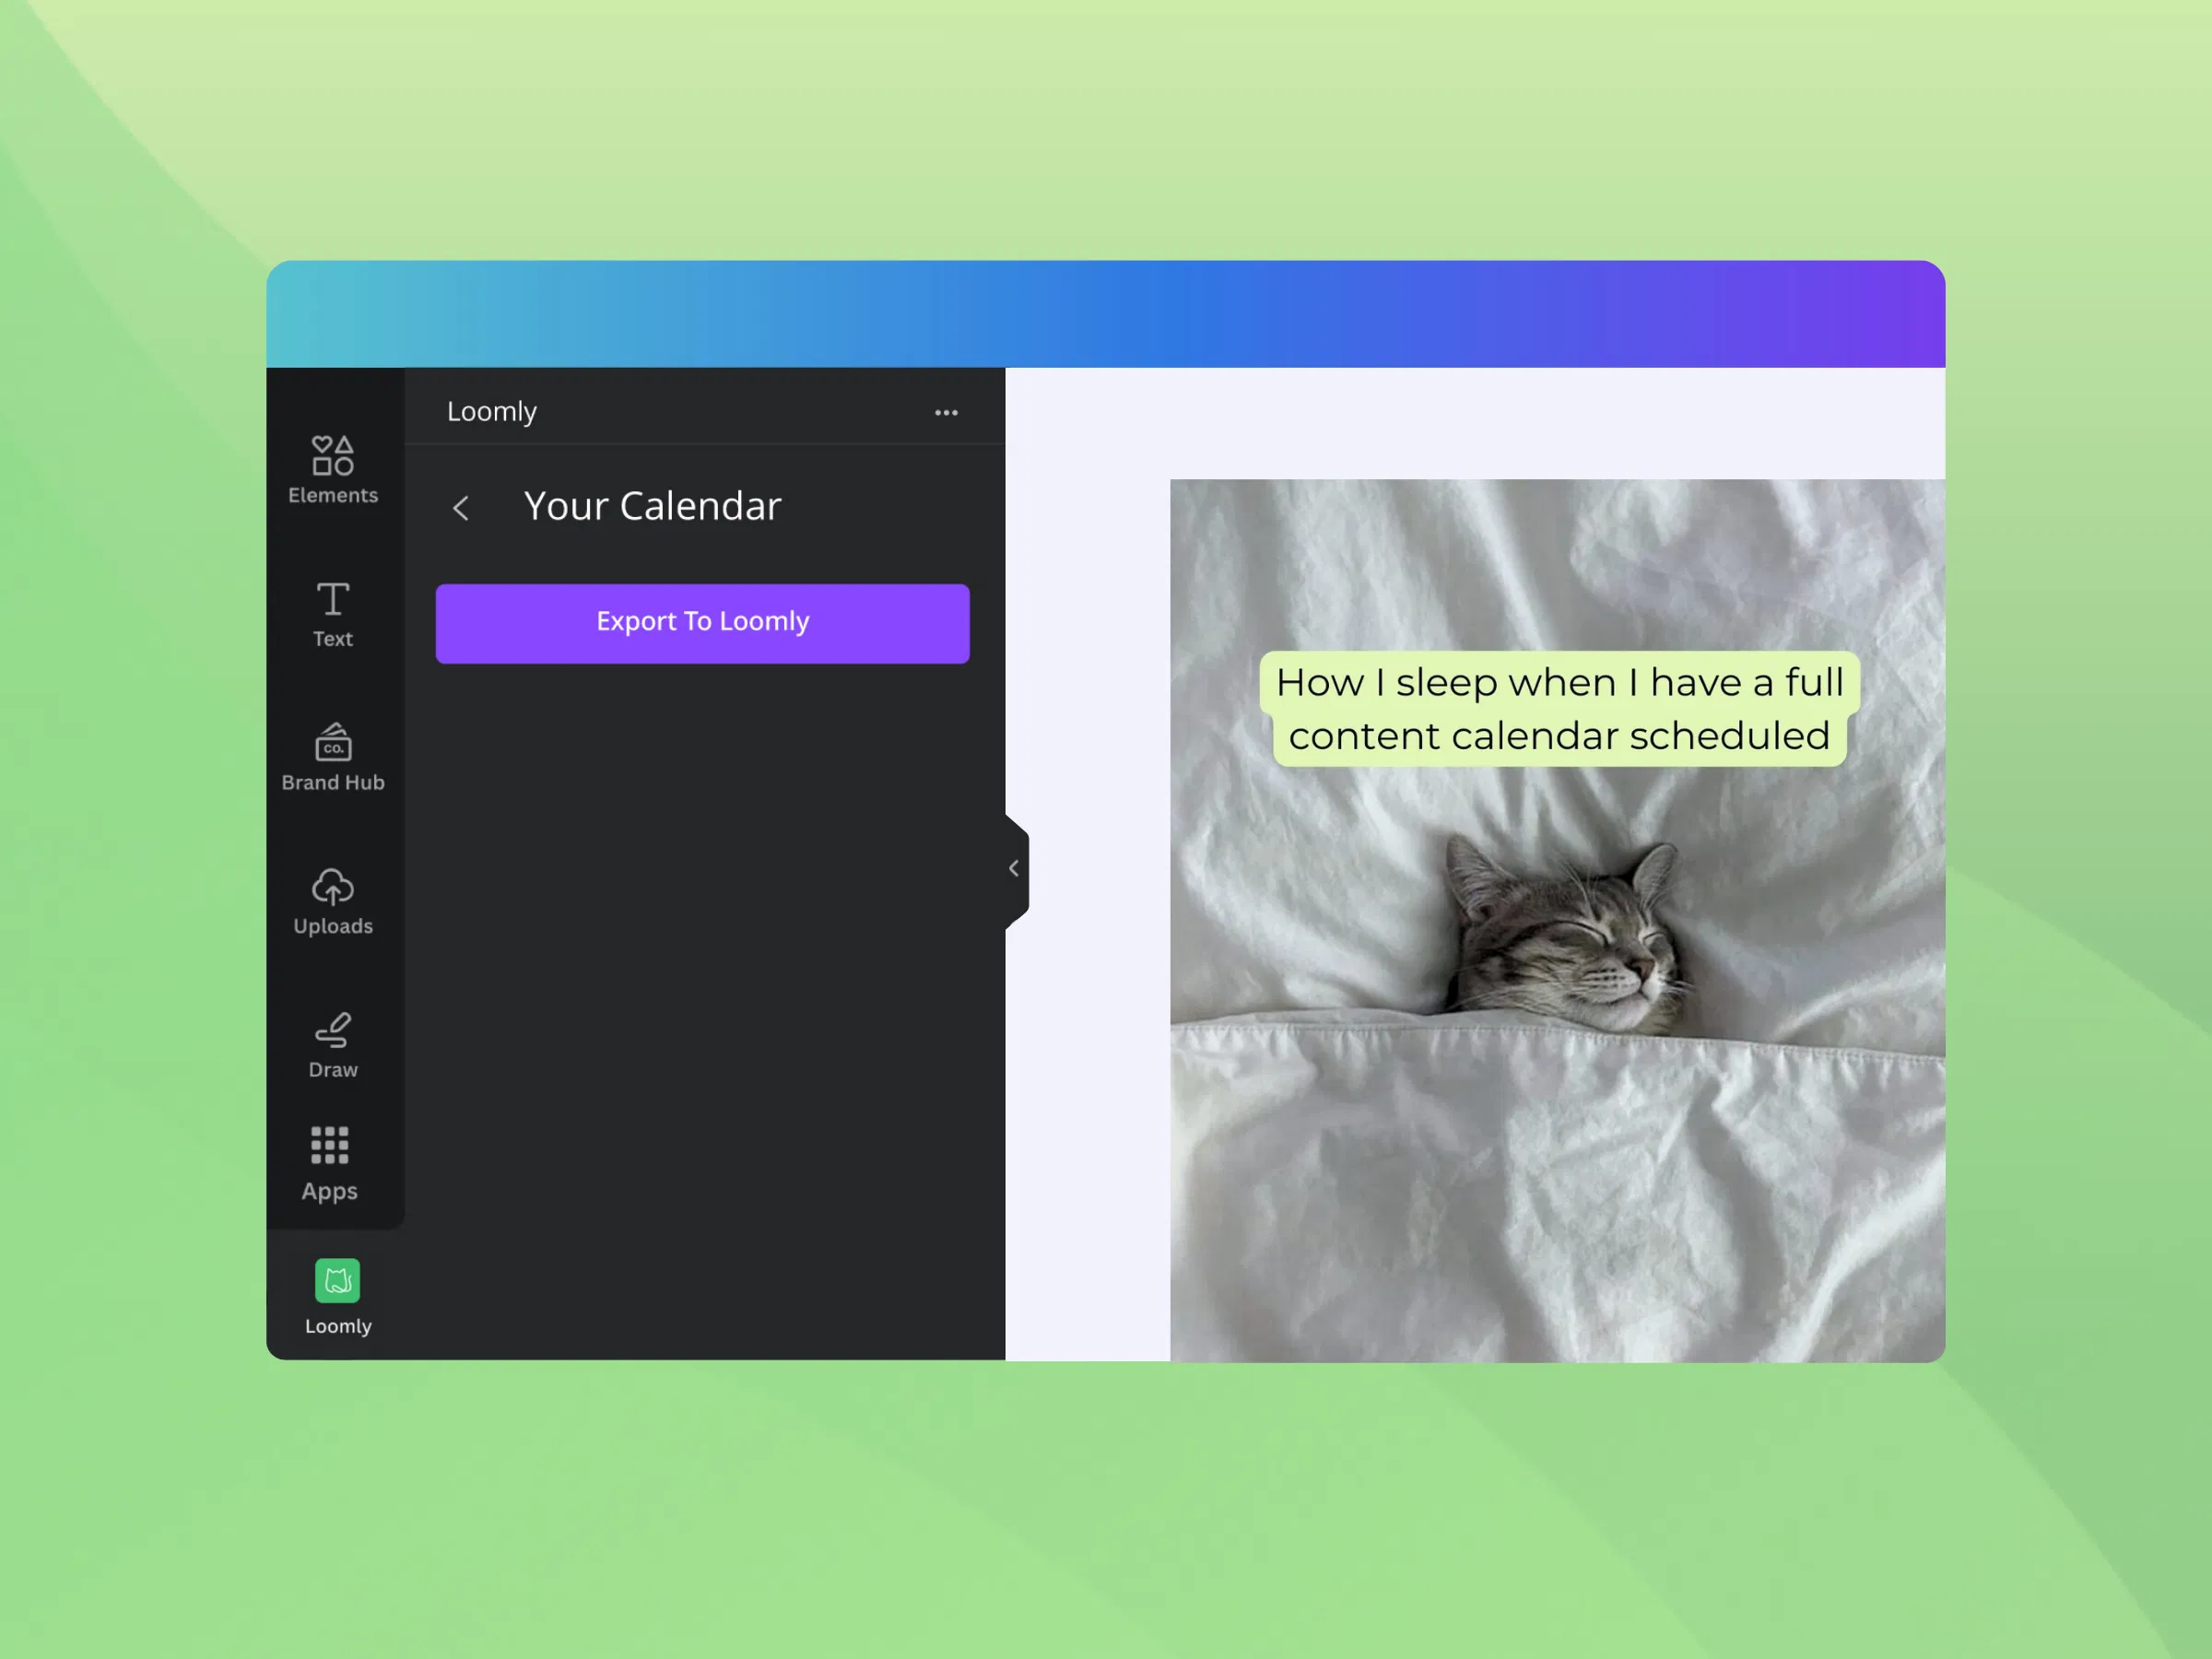Open the Apps grid
The image size is (2212, 1659).
click(x=330, y=1164)
